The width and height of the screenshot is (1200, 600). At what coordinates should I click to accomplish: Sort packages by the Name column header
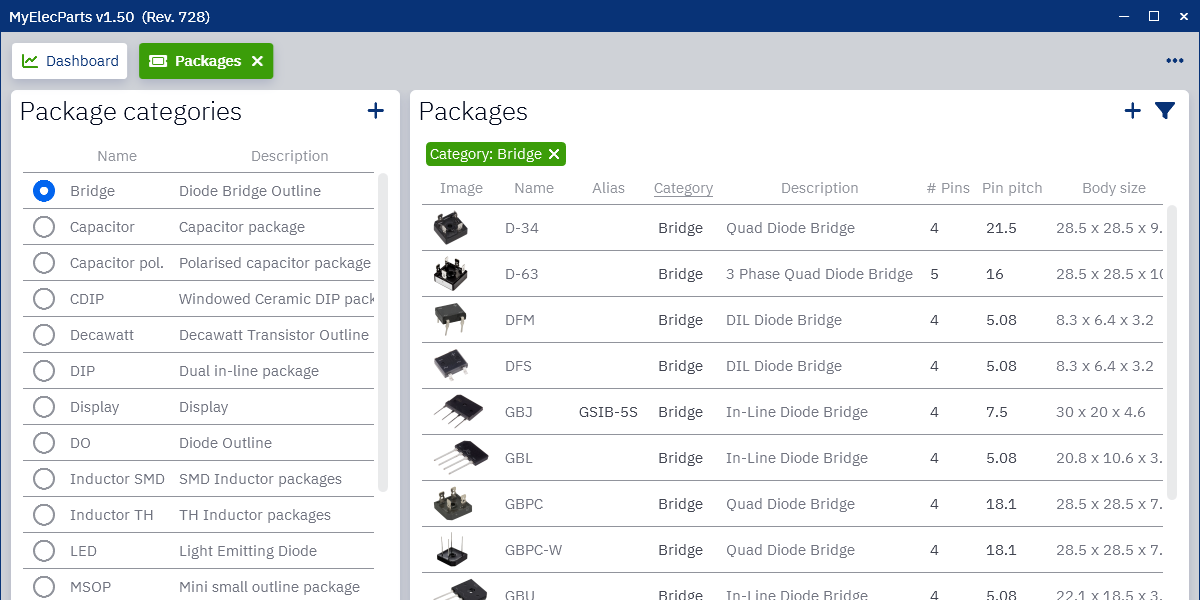coord(534,188)
